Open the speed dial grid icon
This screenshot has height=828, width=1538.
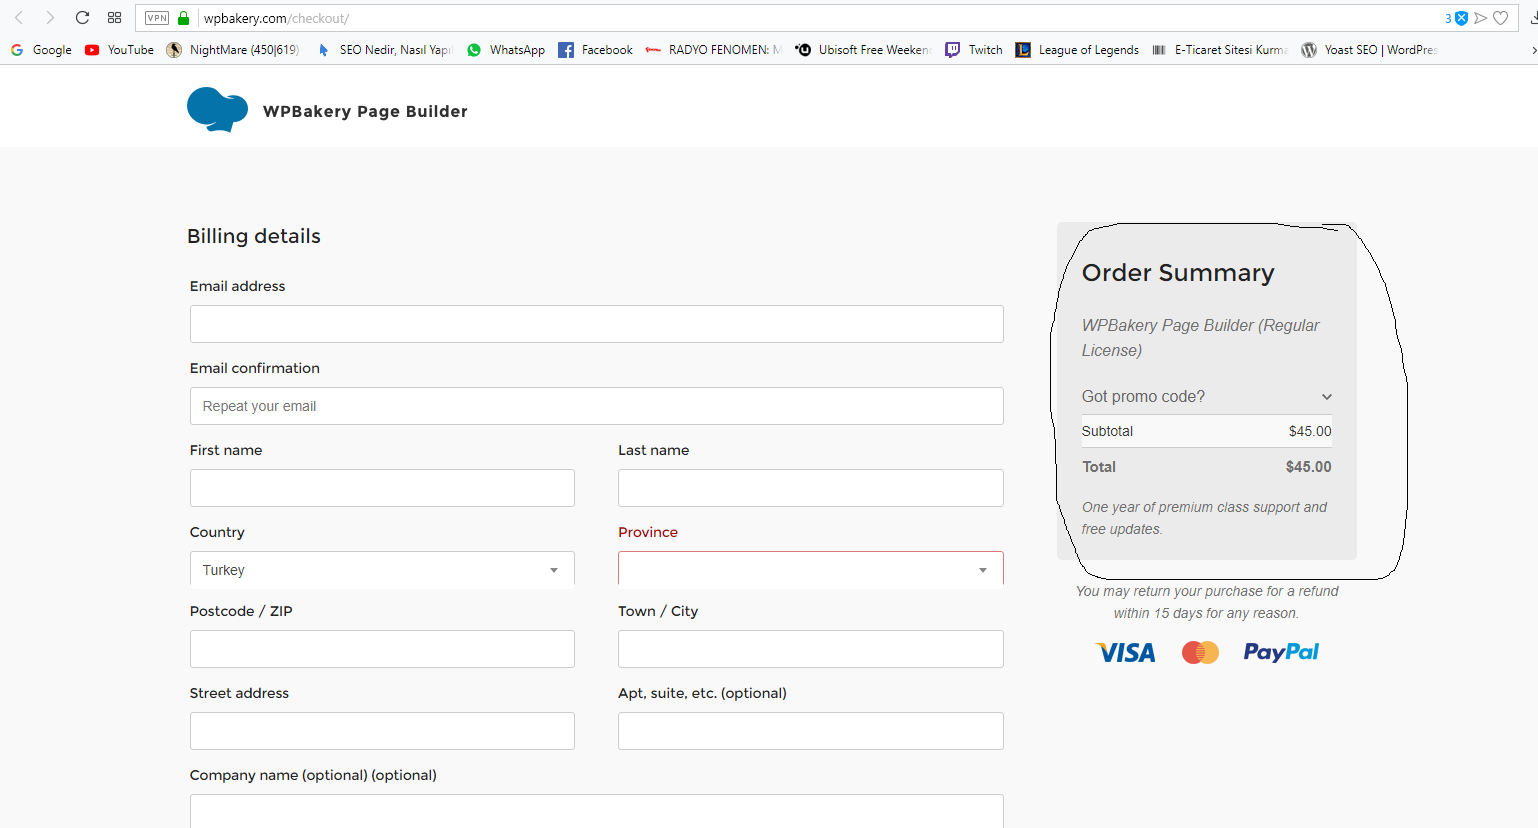tap(114, 18)
